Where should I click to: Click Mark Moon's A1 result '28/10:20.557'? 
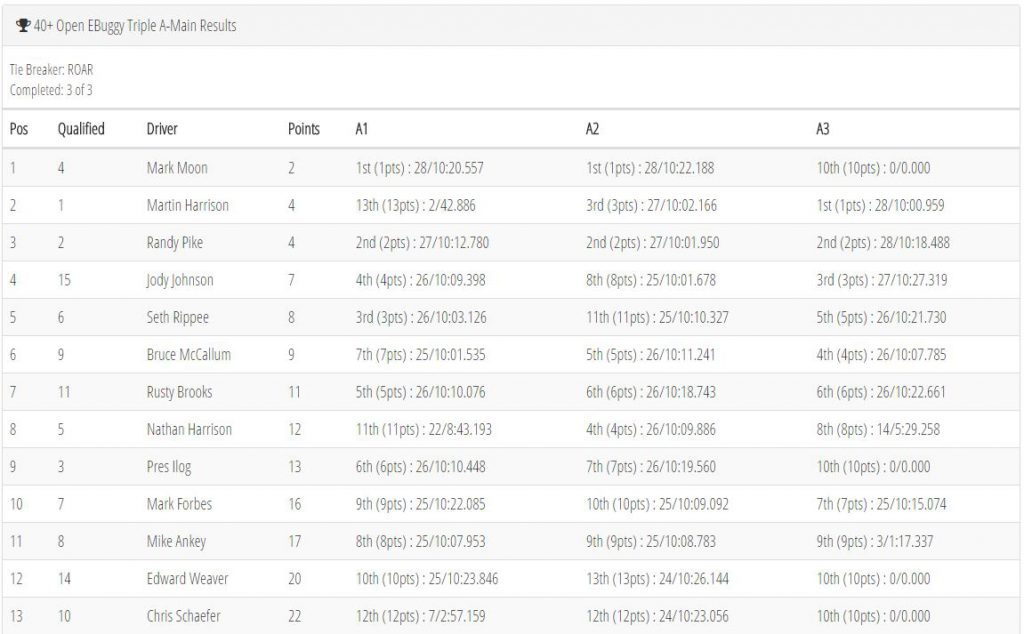point(449,168)
